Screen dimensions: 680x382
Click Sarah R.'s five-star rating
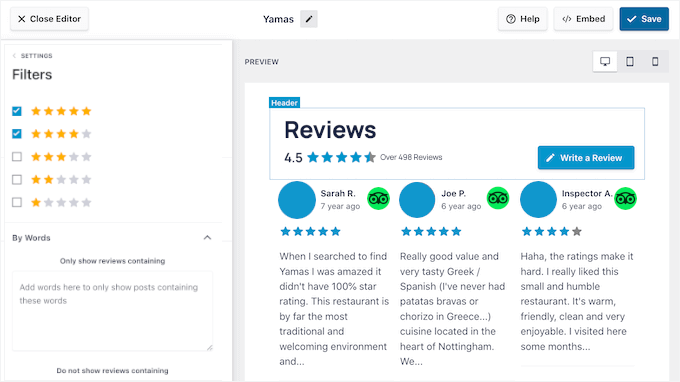[x=311, y=232]
